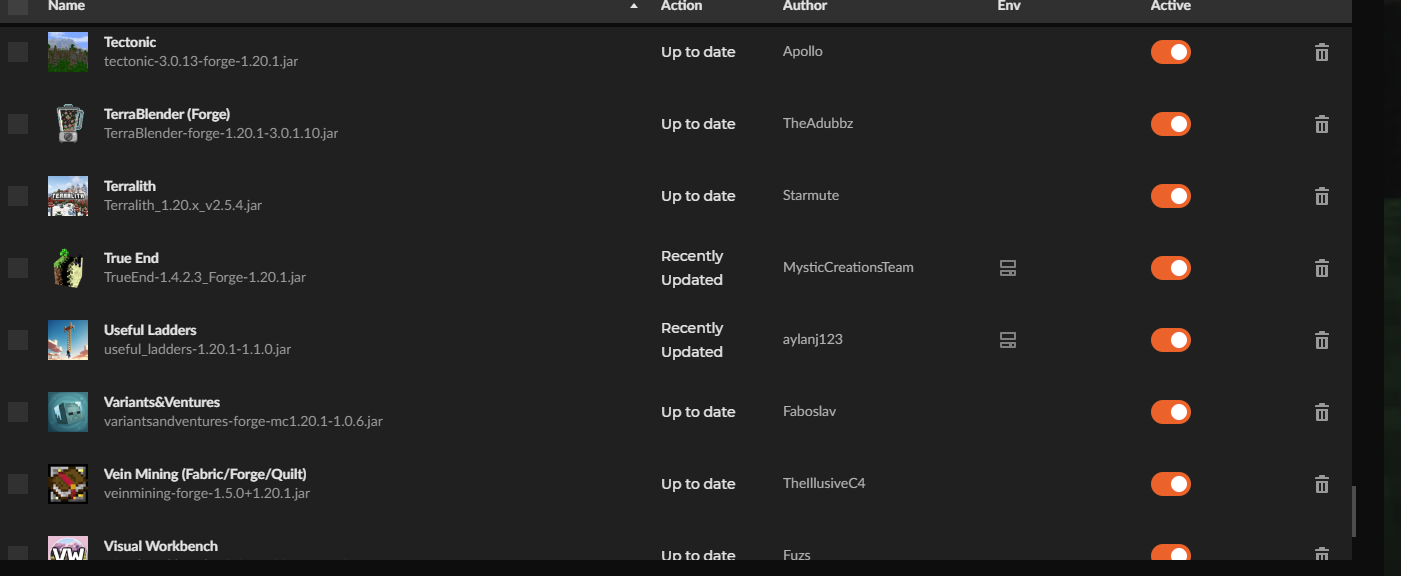The width and height of the screenshot is (1401, 576).
Task: Delete the Variants&Ventures mod
Action: pos(1321,412)
